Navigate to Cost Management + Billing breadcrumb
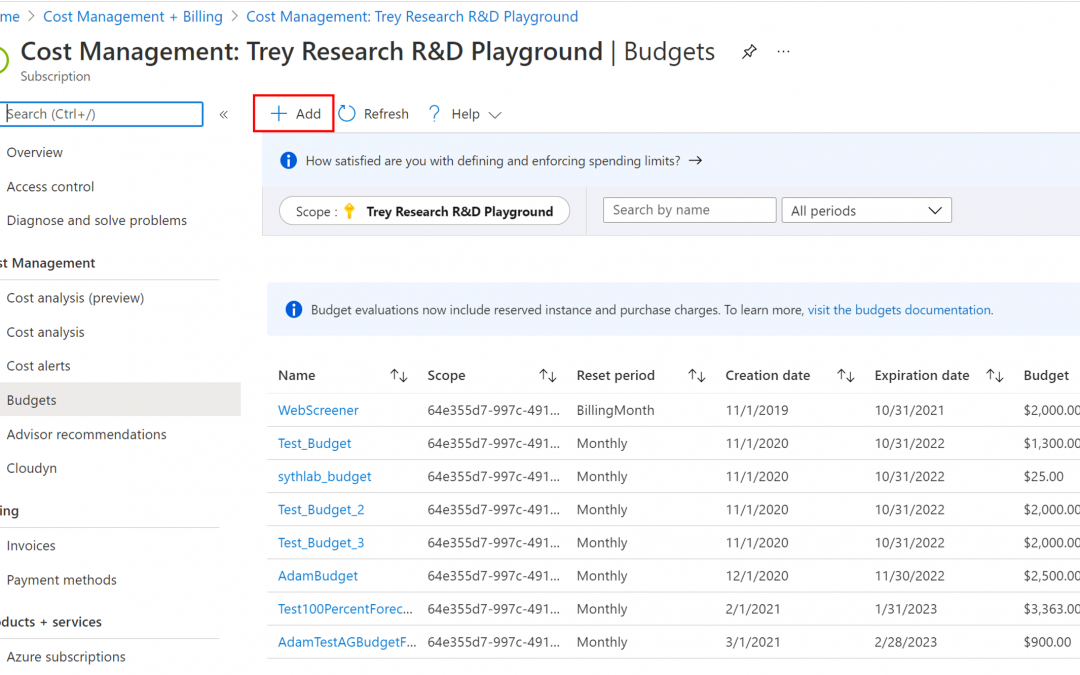The width and height of the screenshot is (1080, 675). pyautogui.click(x=133, y=17)
